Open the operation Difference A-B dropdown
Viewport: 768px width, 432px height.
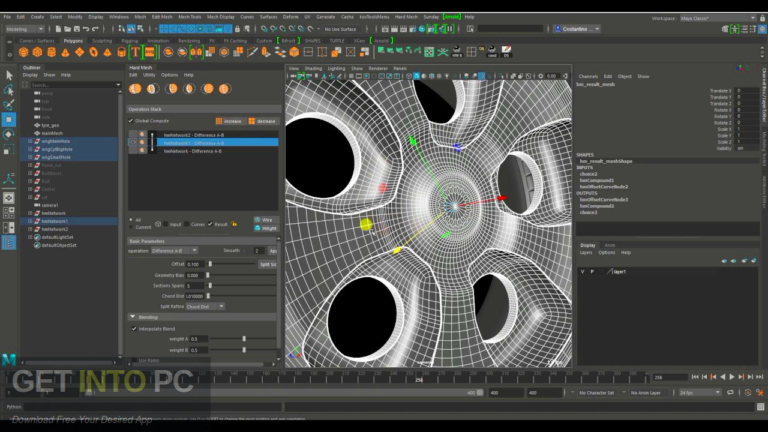click(174, 251)
